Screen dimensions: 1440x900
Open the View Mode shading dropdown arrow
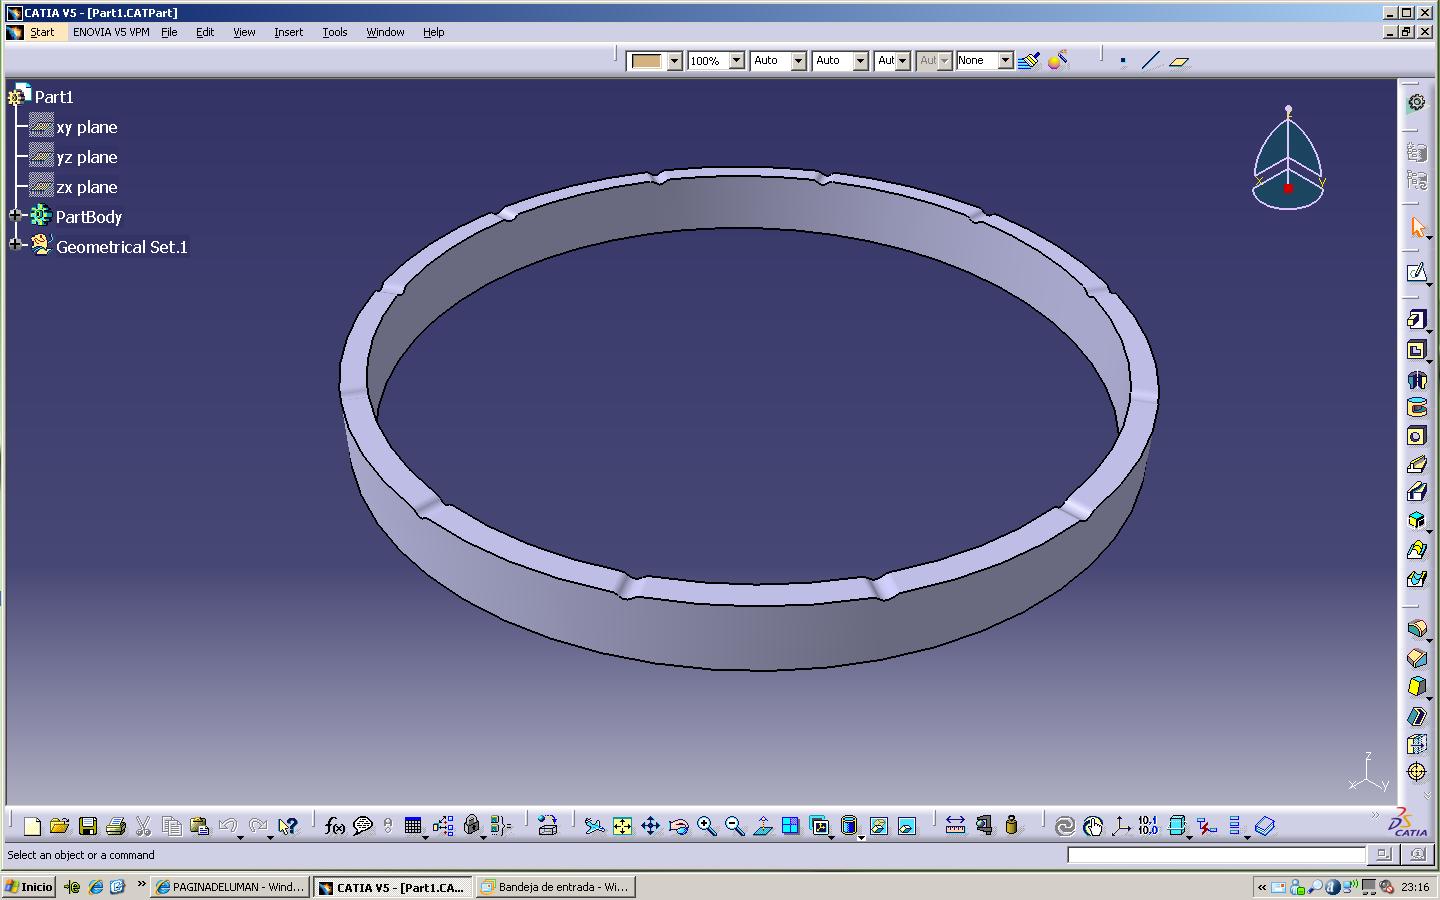pos(860,837)
